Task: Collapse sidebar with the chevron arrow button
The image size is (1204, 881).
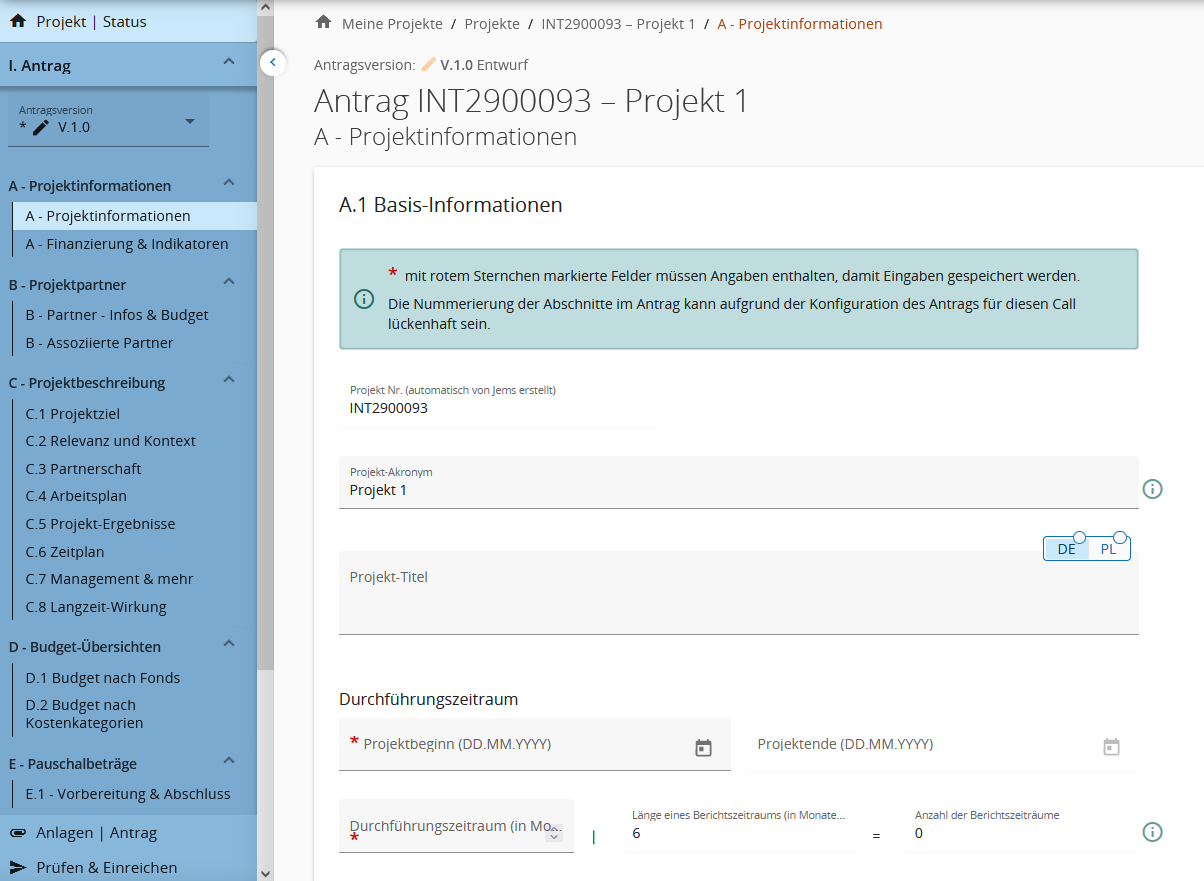Action: point(273,63)
